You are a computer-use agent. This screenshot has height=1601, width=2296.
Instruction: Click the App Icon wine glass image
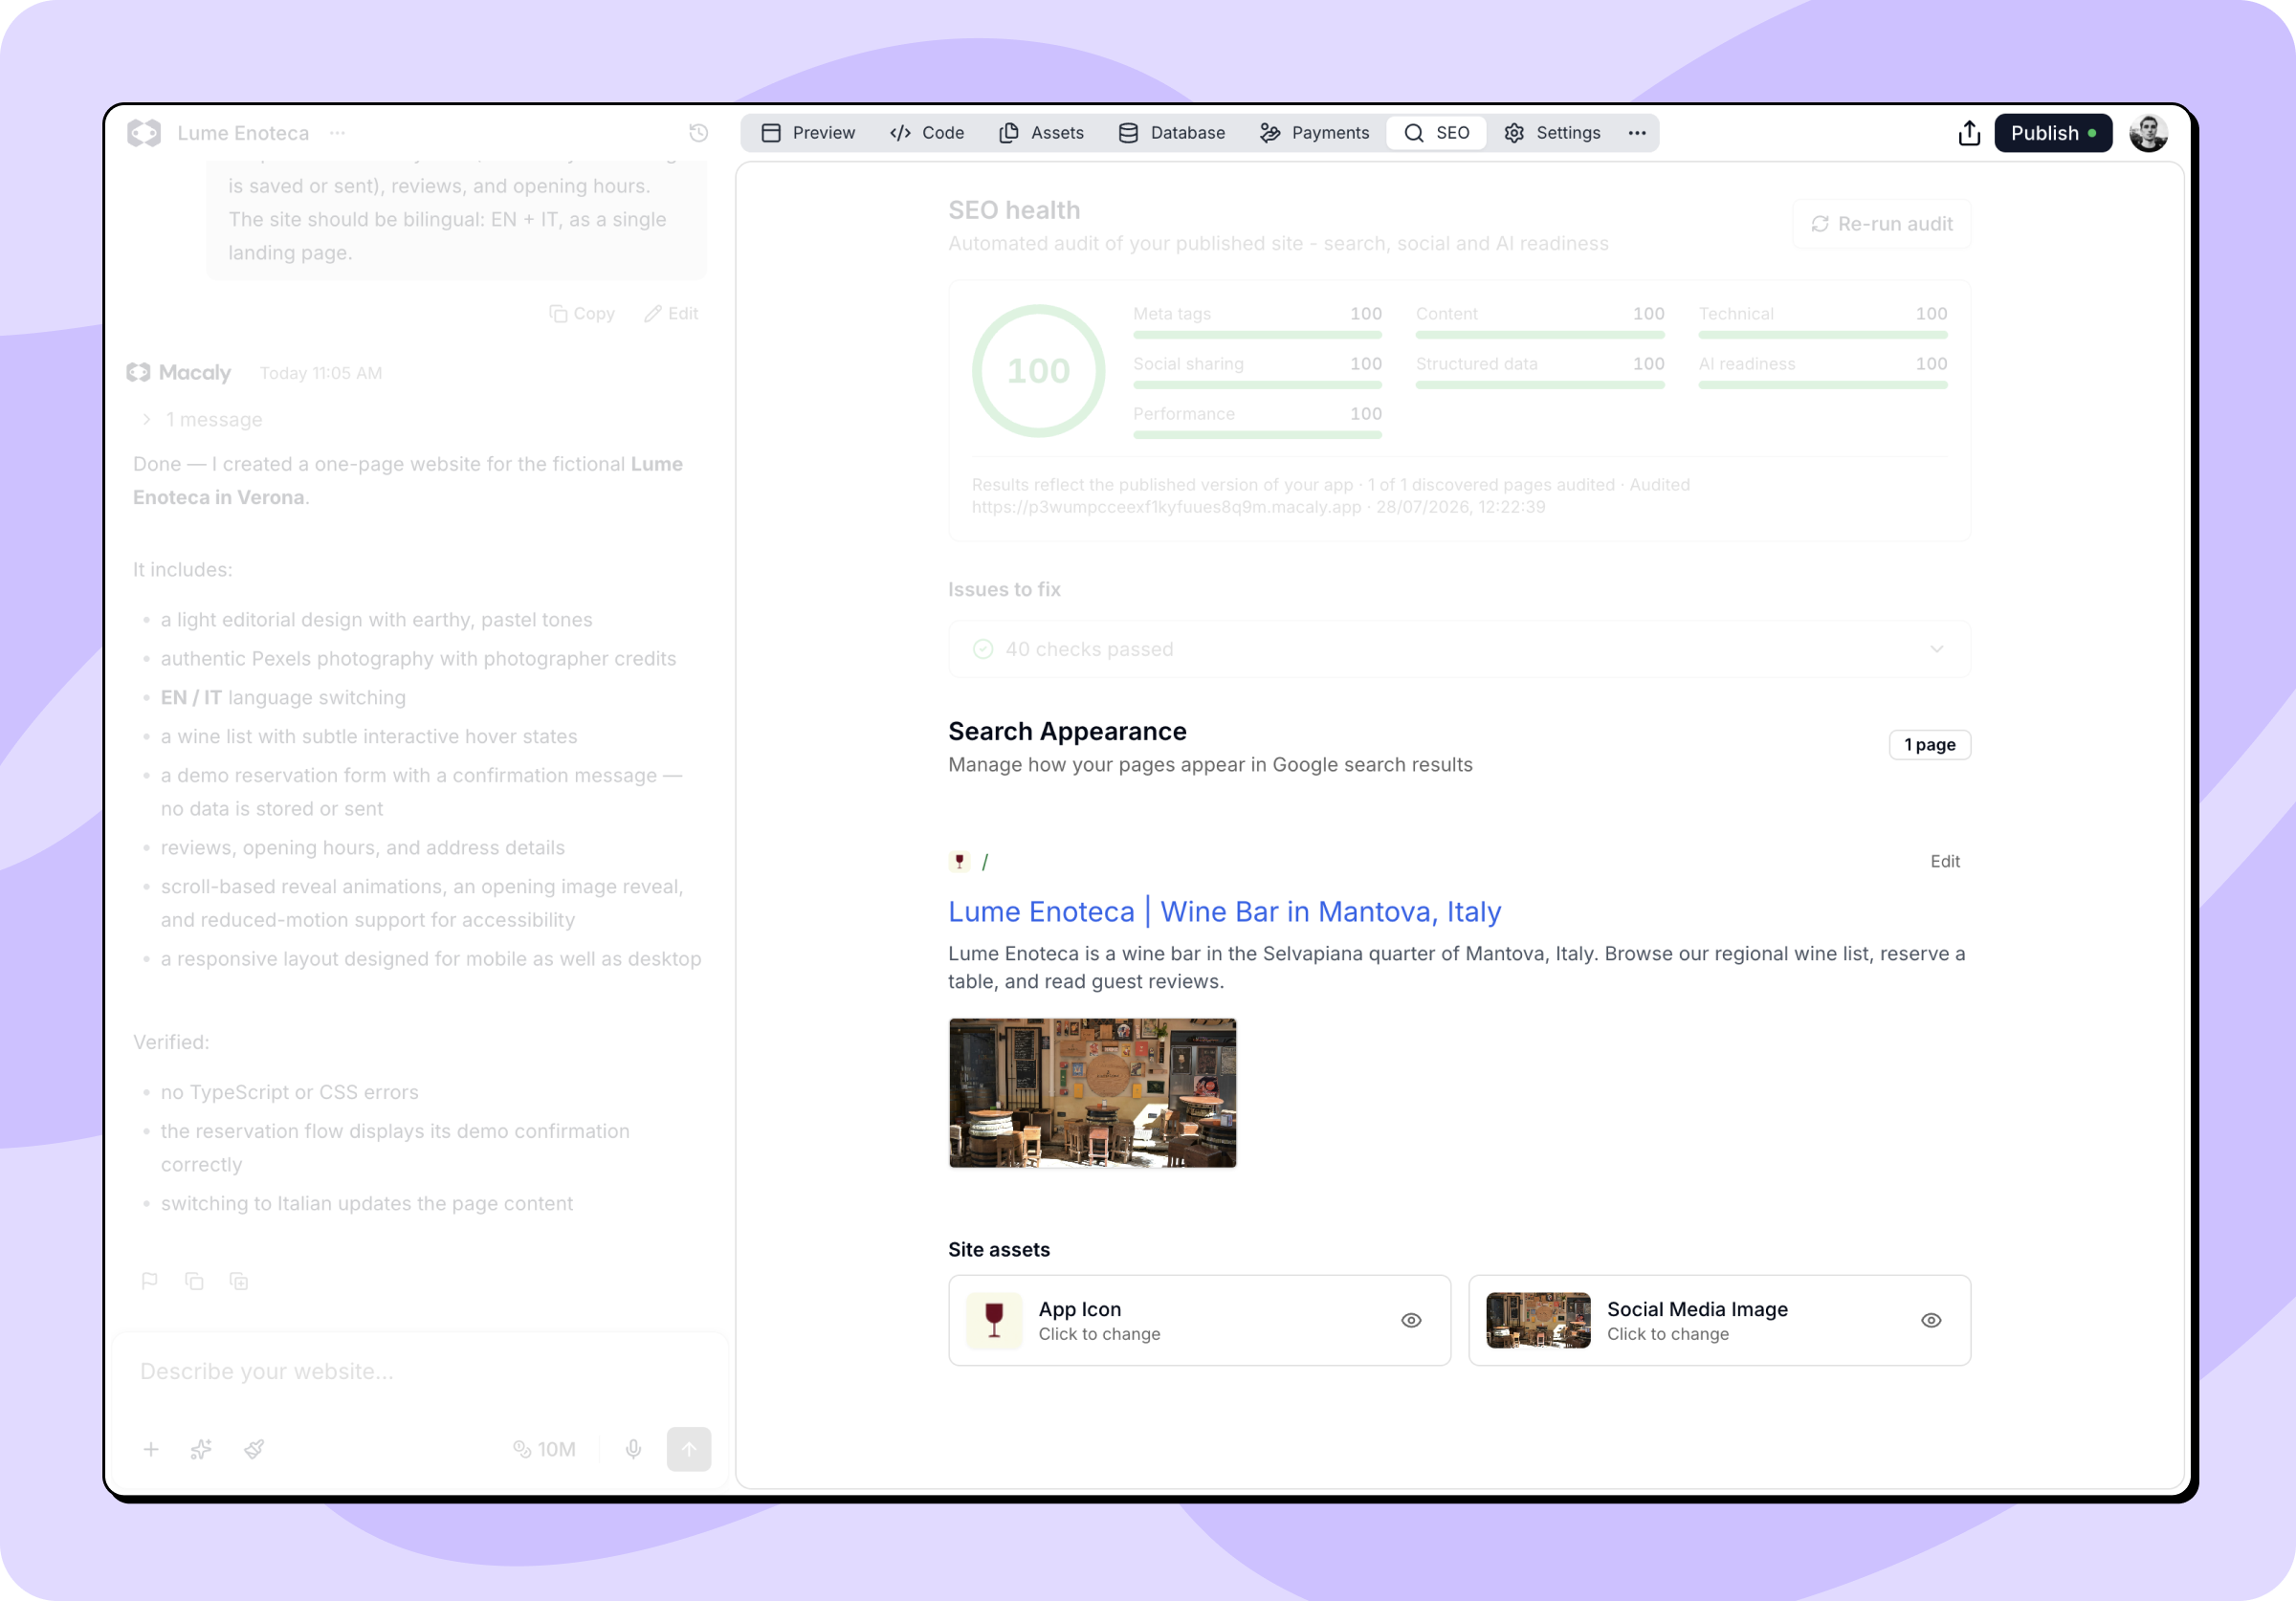994,1320
